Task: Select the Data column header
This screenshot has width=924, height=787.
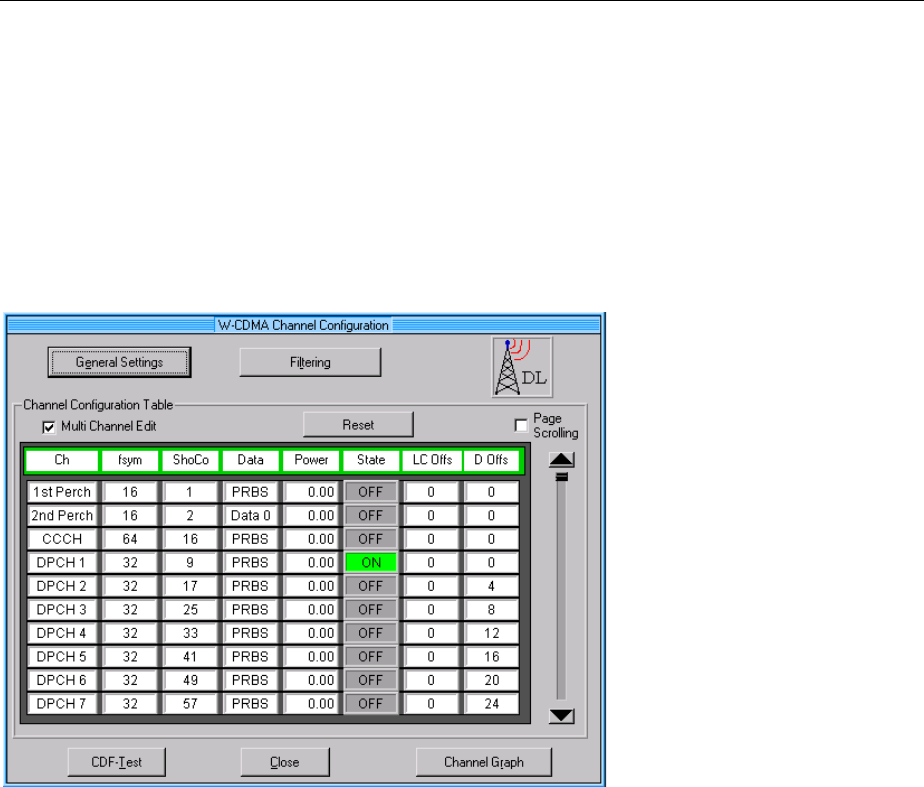Action: tap(250, 460)
